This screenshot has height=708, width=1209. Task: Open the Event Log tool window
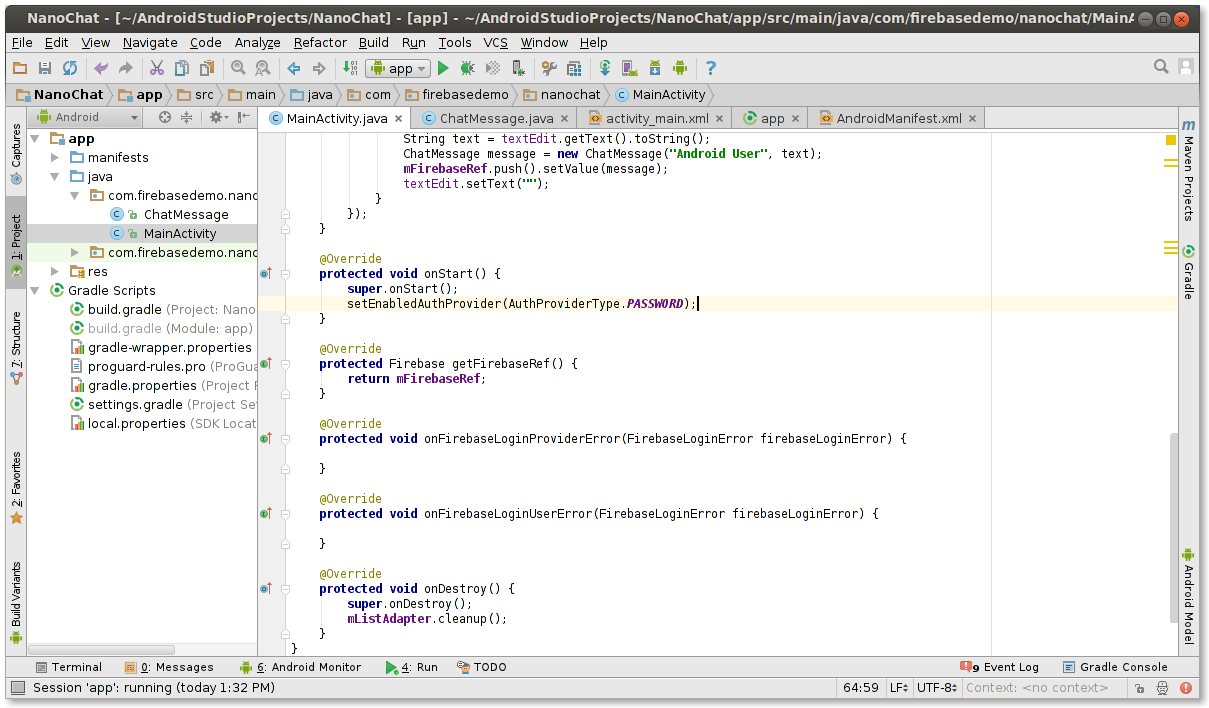point(999,667)
